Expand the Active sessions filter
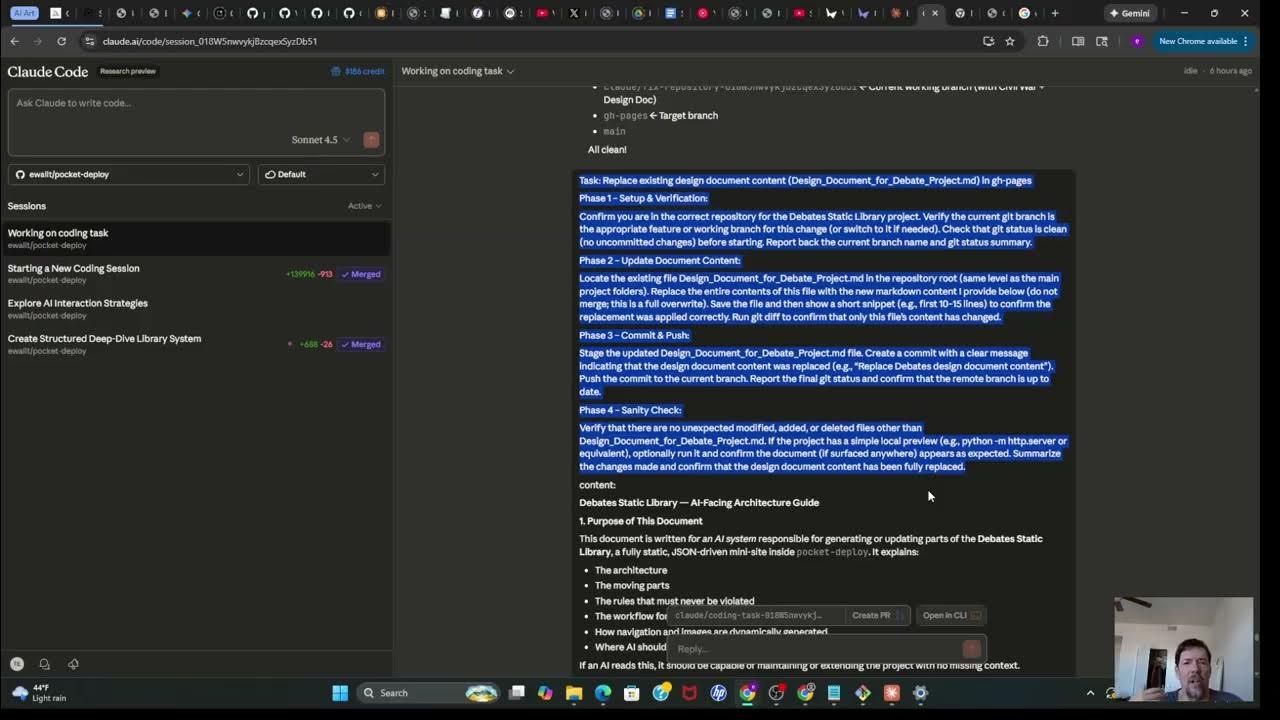1280x720 pixels. click(363, 206)
